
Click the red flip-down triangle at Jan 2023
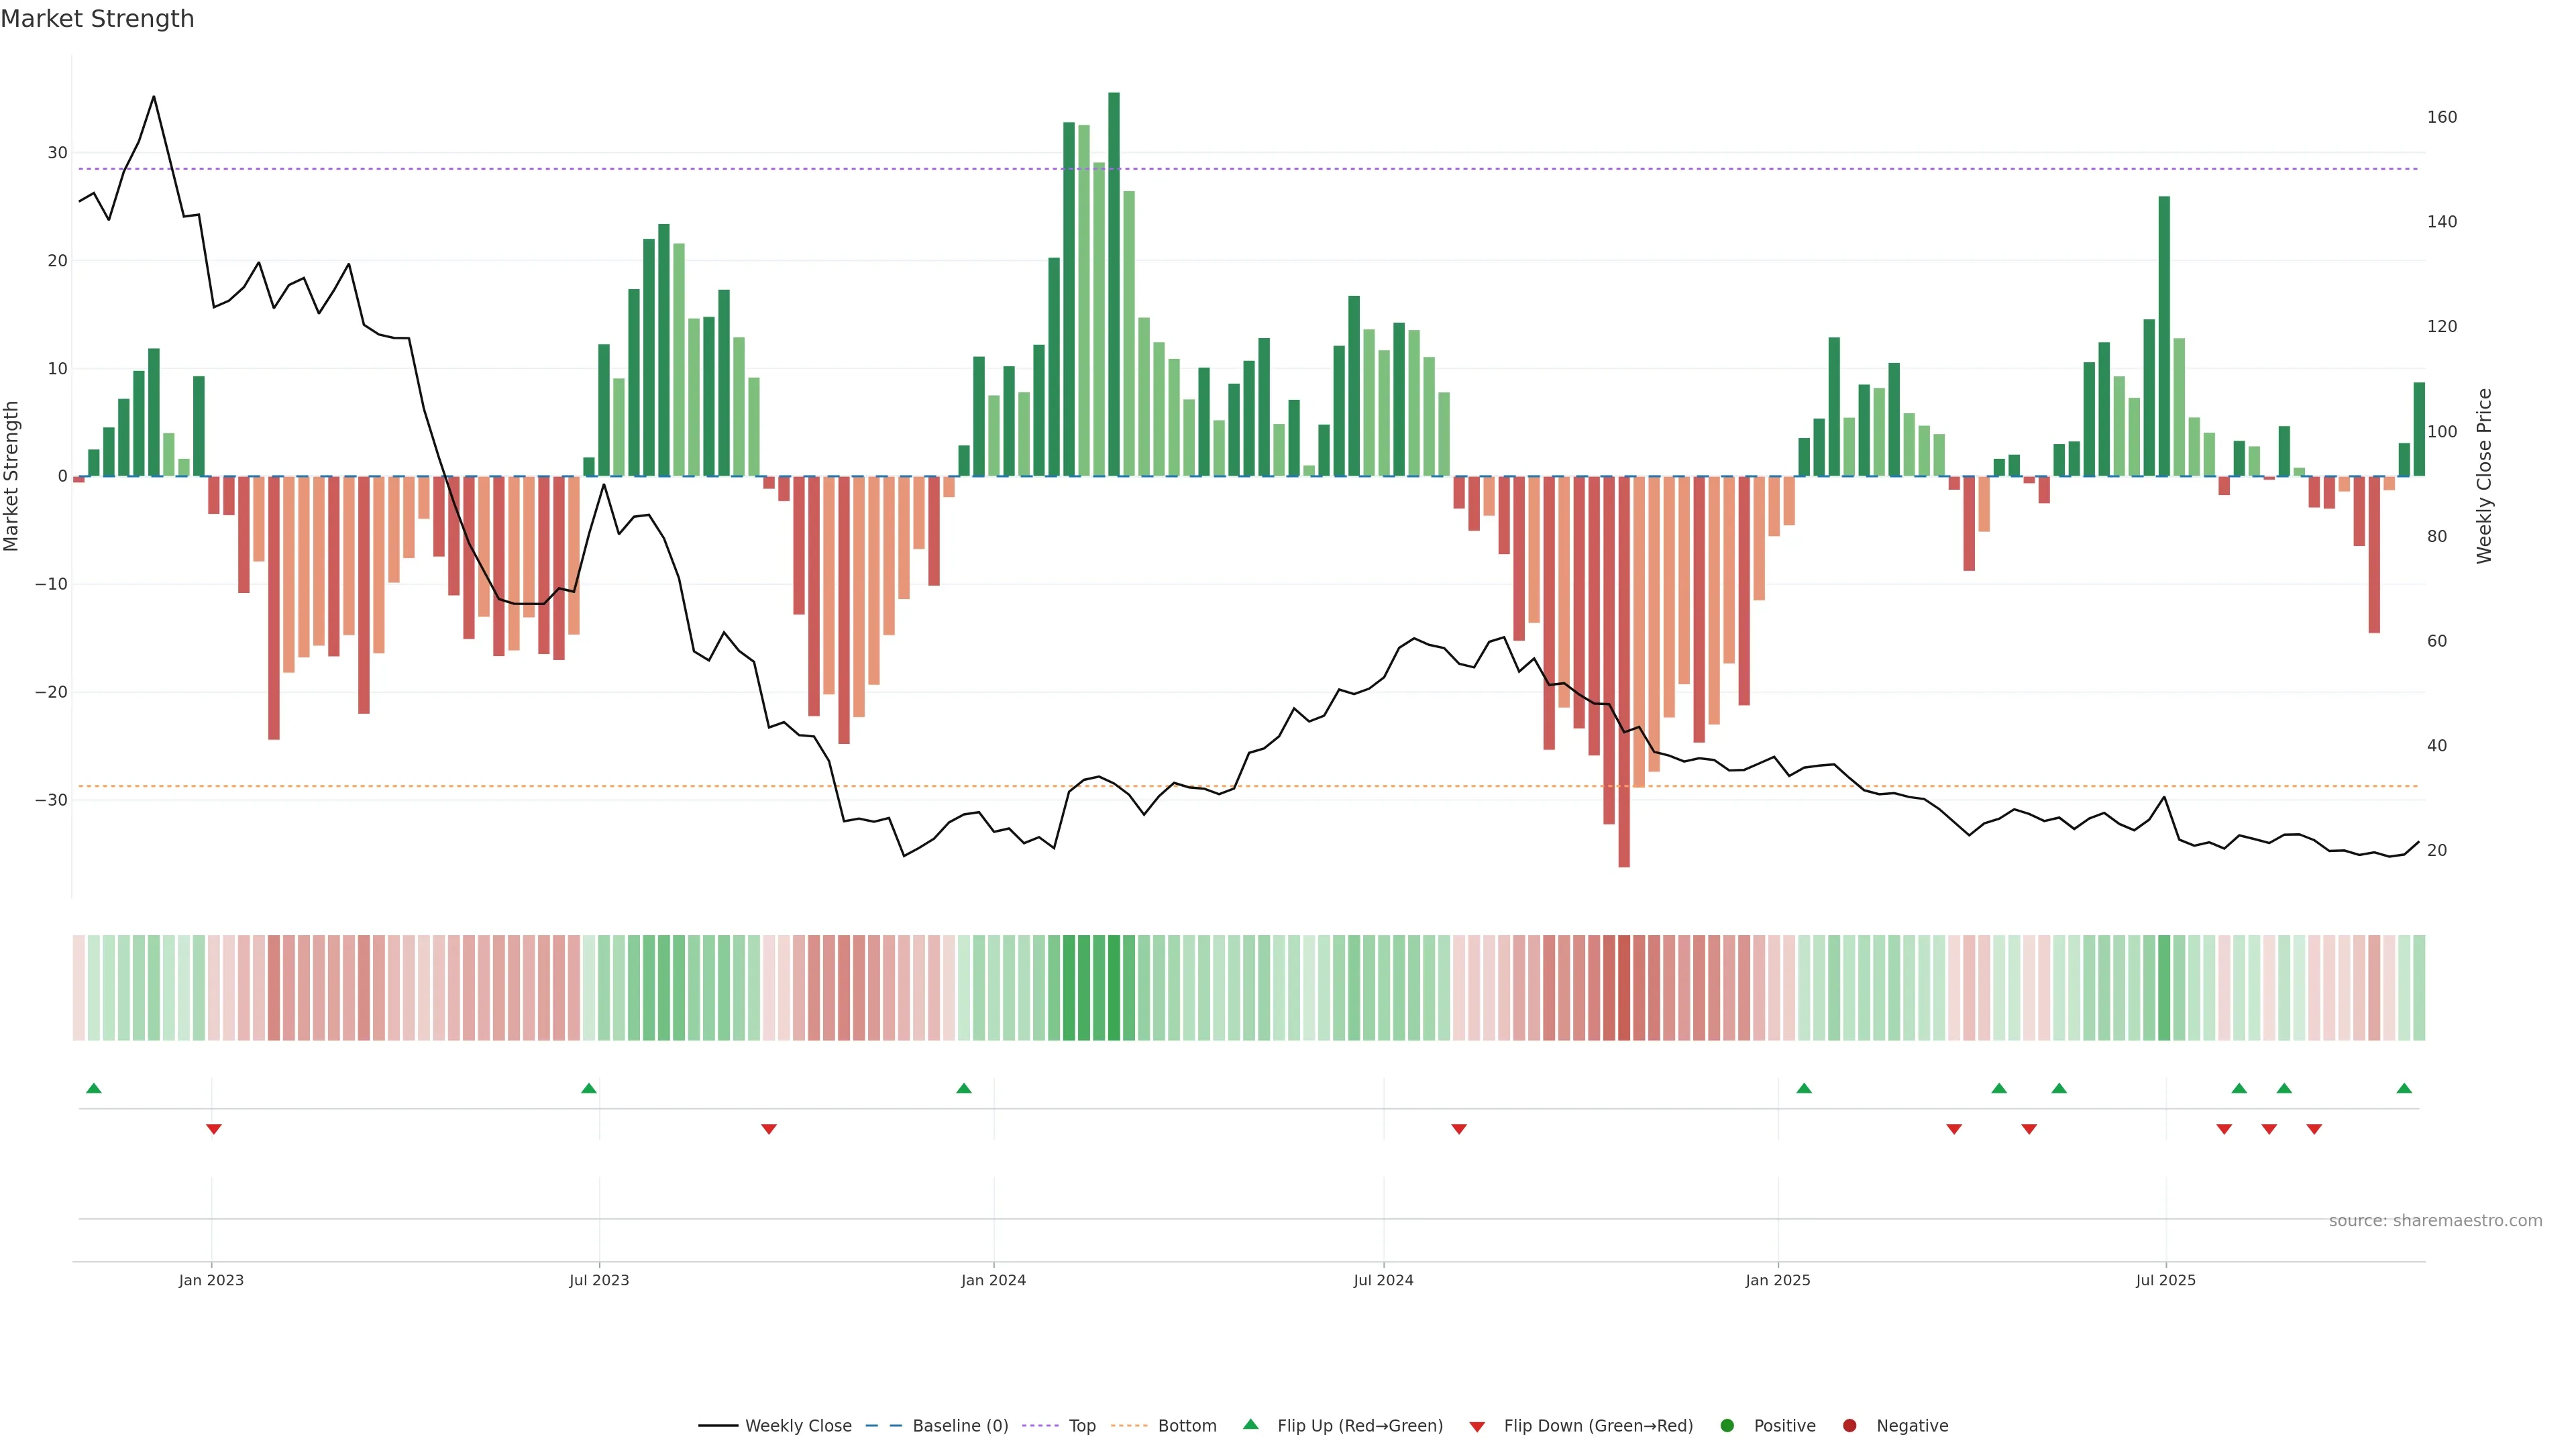pyautogui.click(x=213, y=1129)
